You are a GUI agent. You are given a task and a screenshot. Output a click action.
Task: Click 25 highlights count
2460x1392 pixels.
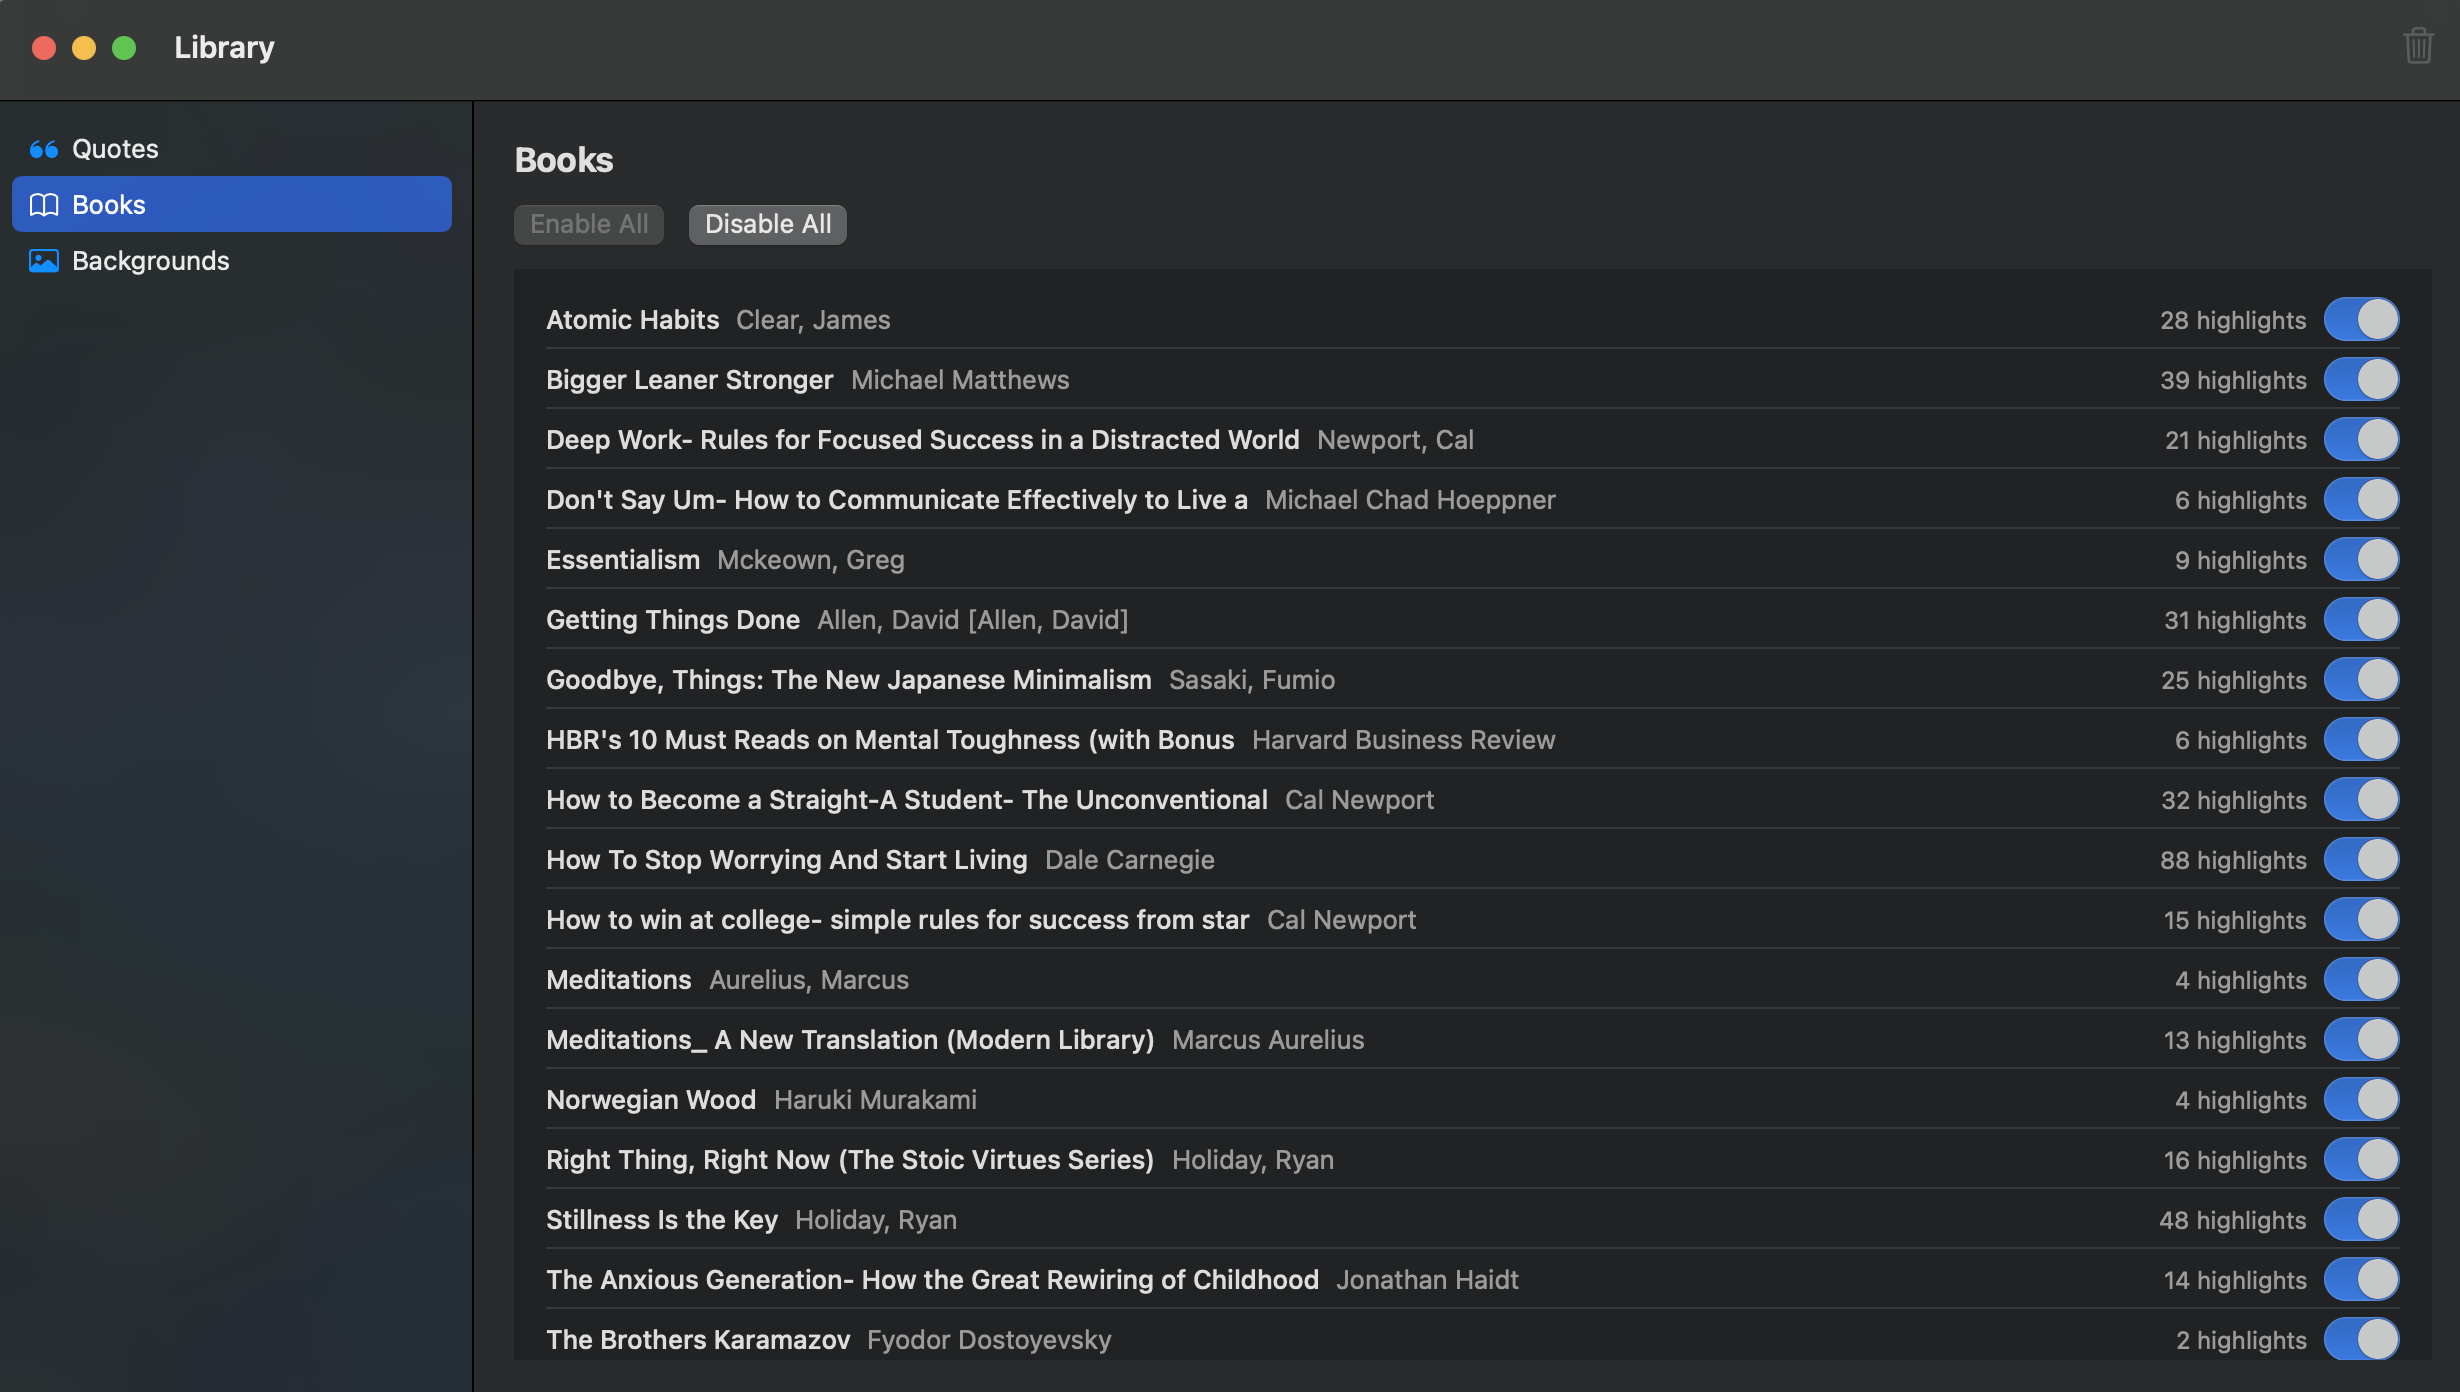coord(2234,680)
